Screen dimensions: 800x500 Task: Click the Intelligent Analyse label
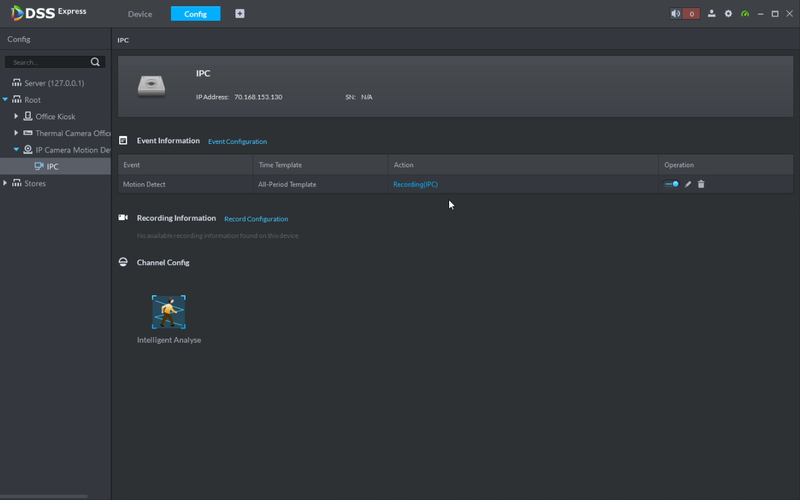coord(169,340)
